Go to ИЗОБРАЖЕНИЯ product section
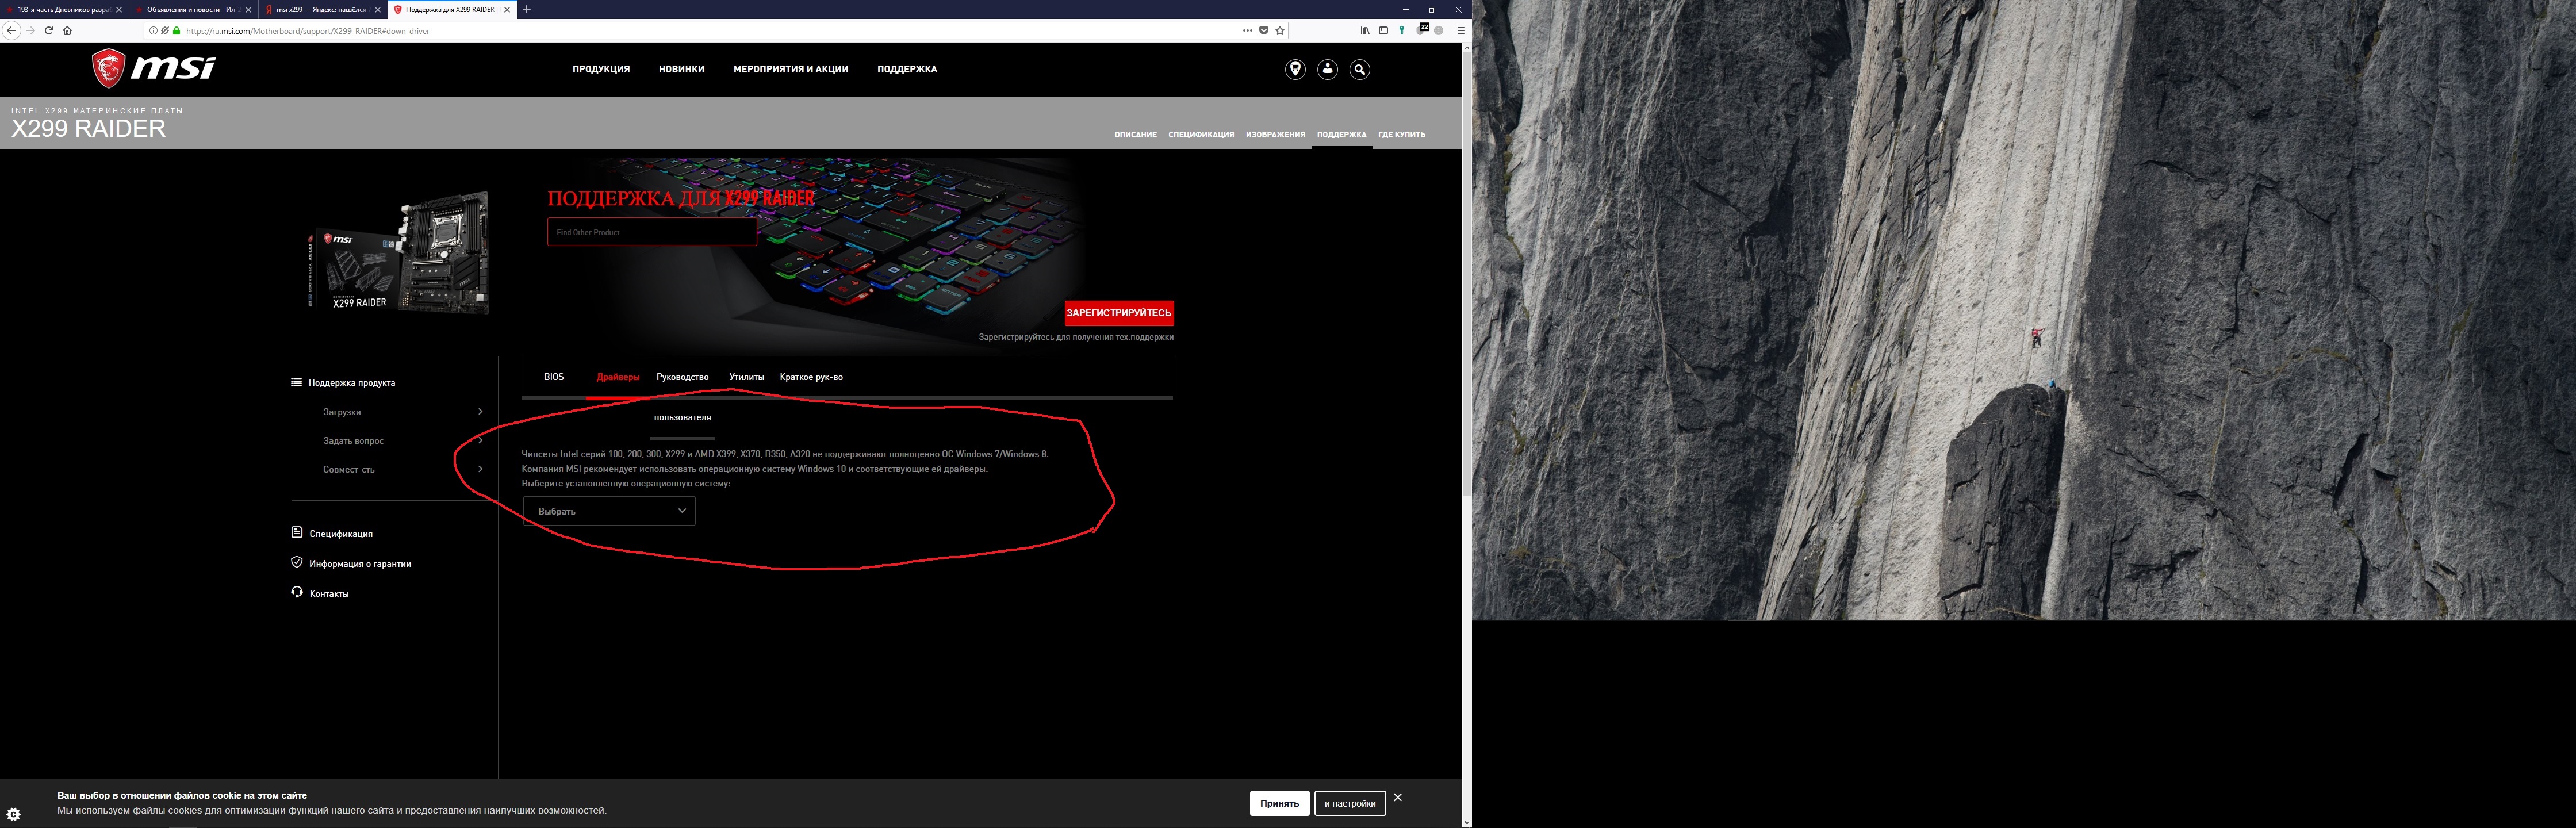This screenshot has width=2576, height=828. coord(1275,134)
